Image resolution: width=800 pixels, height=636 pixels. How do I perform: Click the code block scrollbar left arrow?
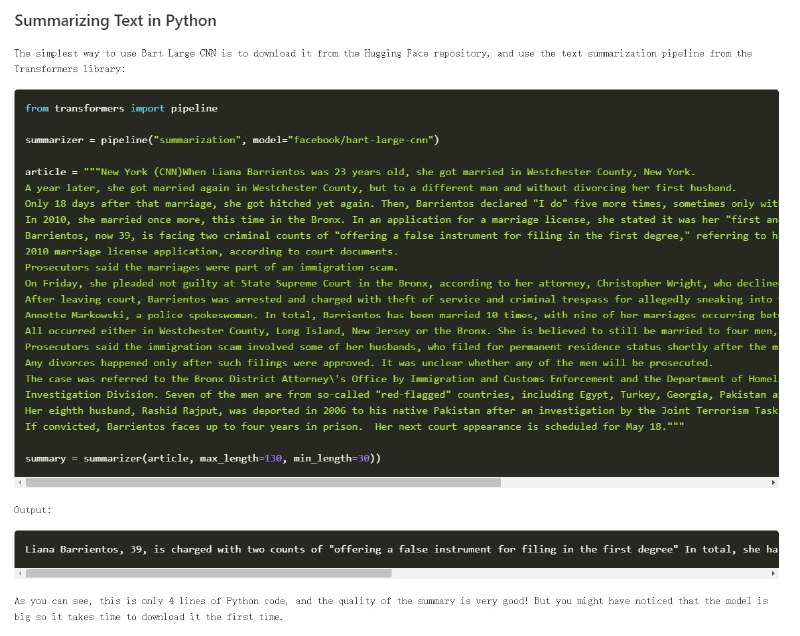(x=20, y=482)
